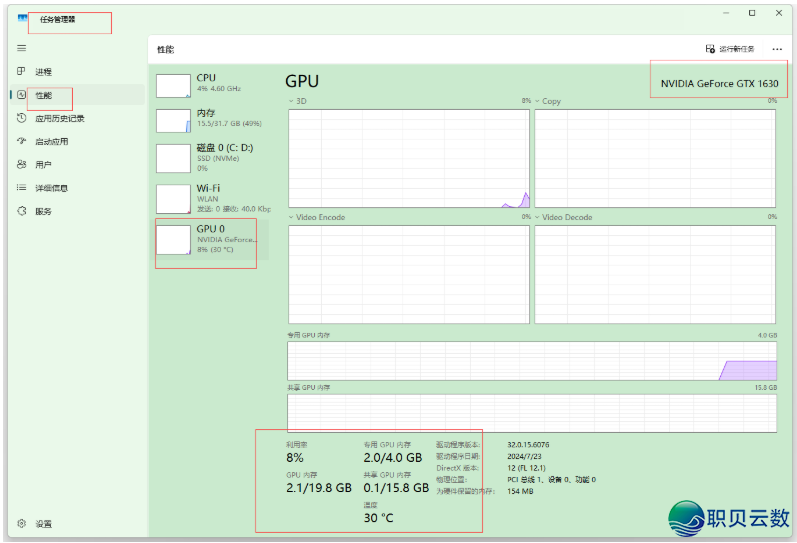Click the Task Manager title bar icon
Viewport: 797px width, 543px height.
click(22, 18)
